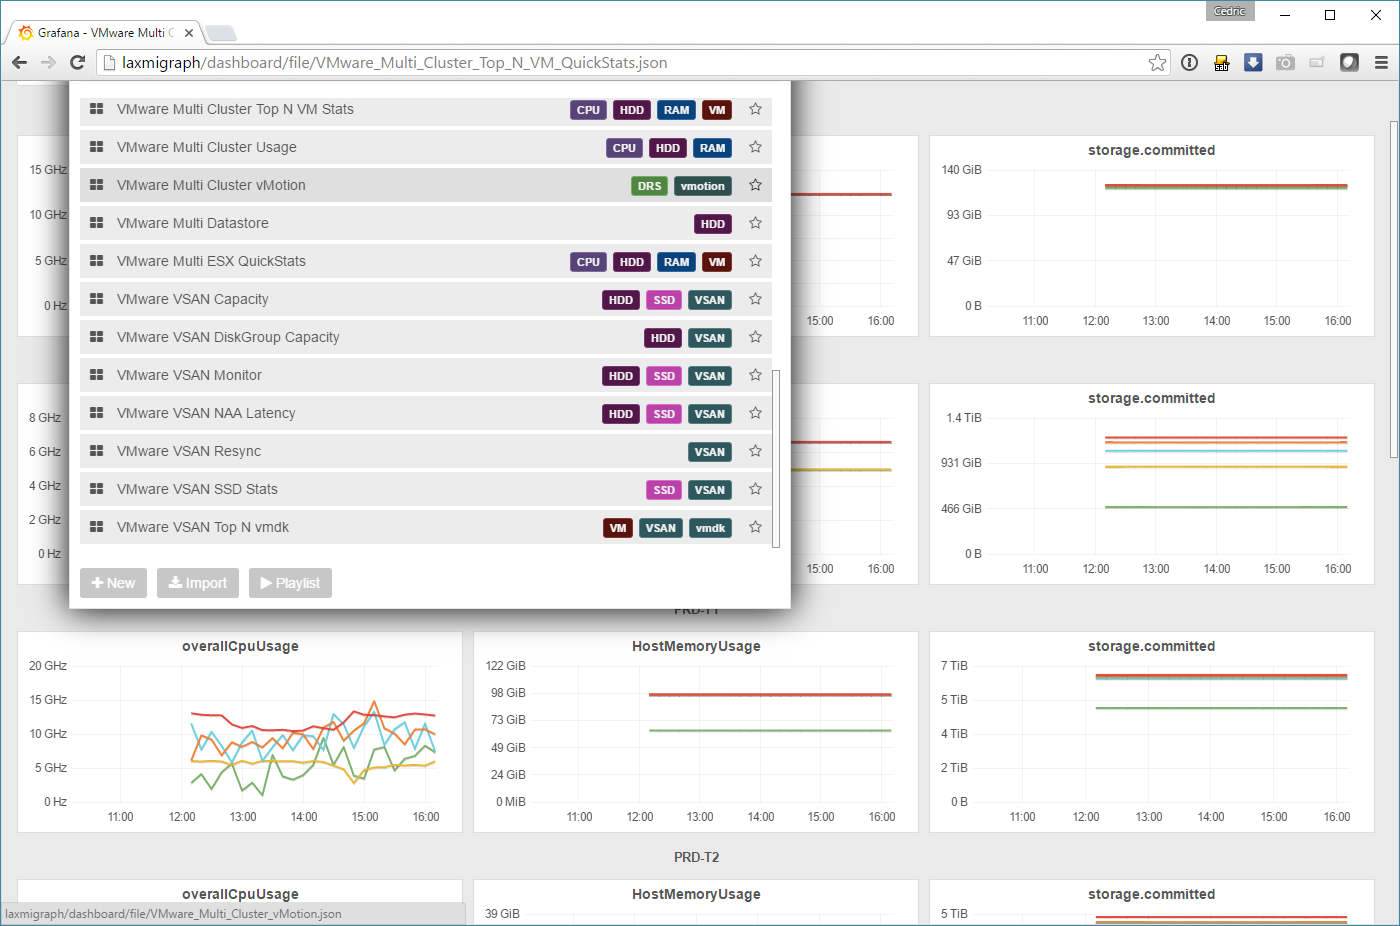1400x926 pixels.
Task: Start the Playlist button
Action: 290,583
